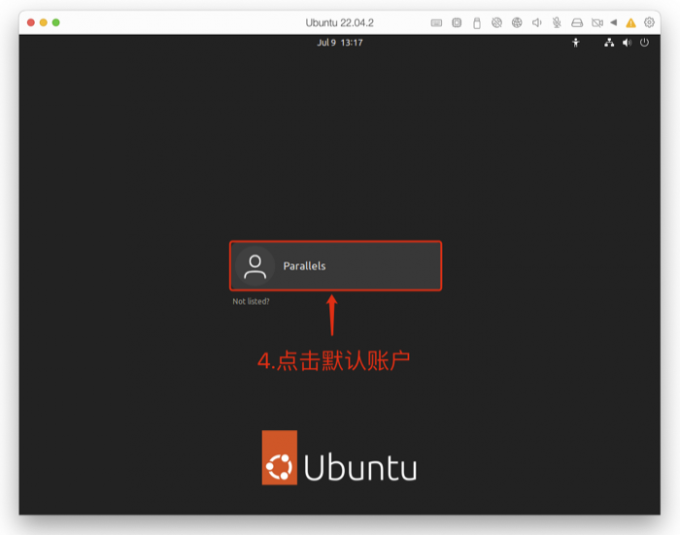Click the Jul 9 13:17 clock
680x535 pixels.
pos(340,42)
